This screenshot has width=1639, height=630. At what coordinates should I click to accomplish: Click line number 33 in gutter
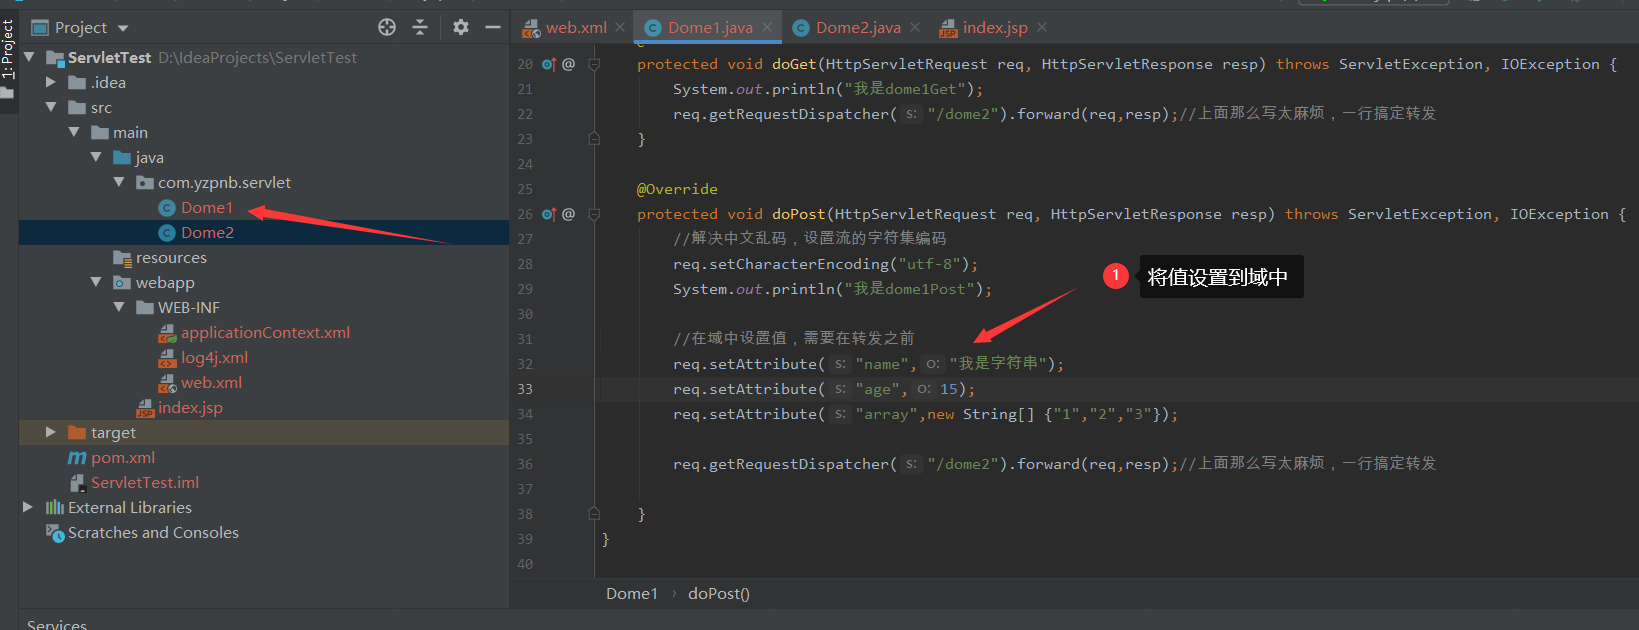pyautogui.click(x=525, y=389)
